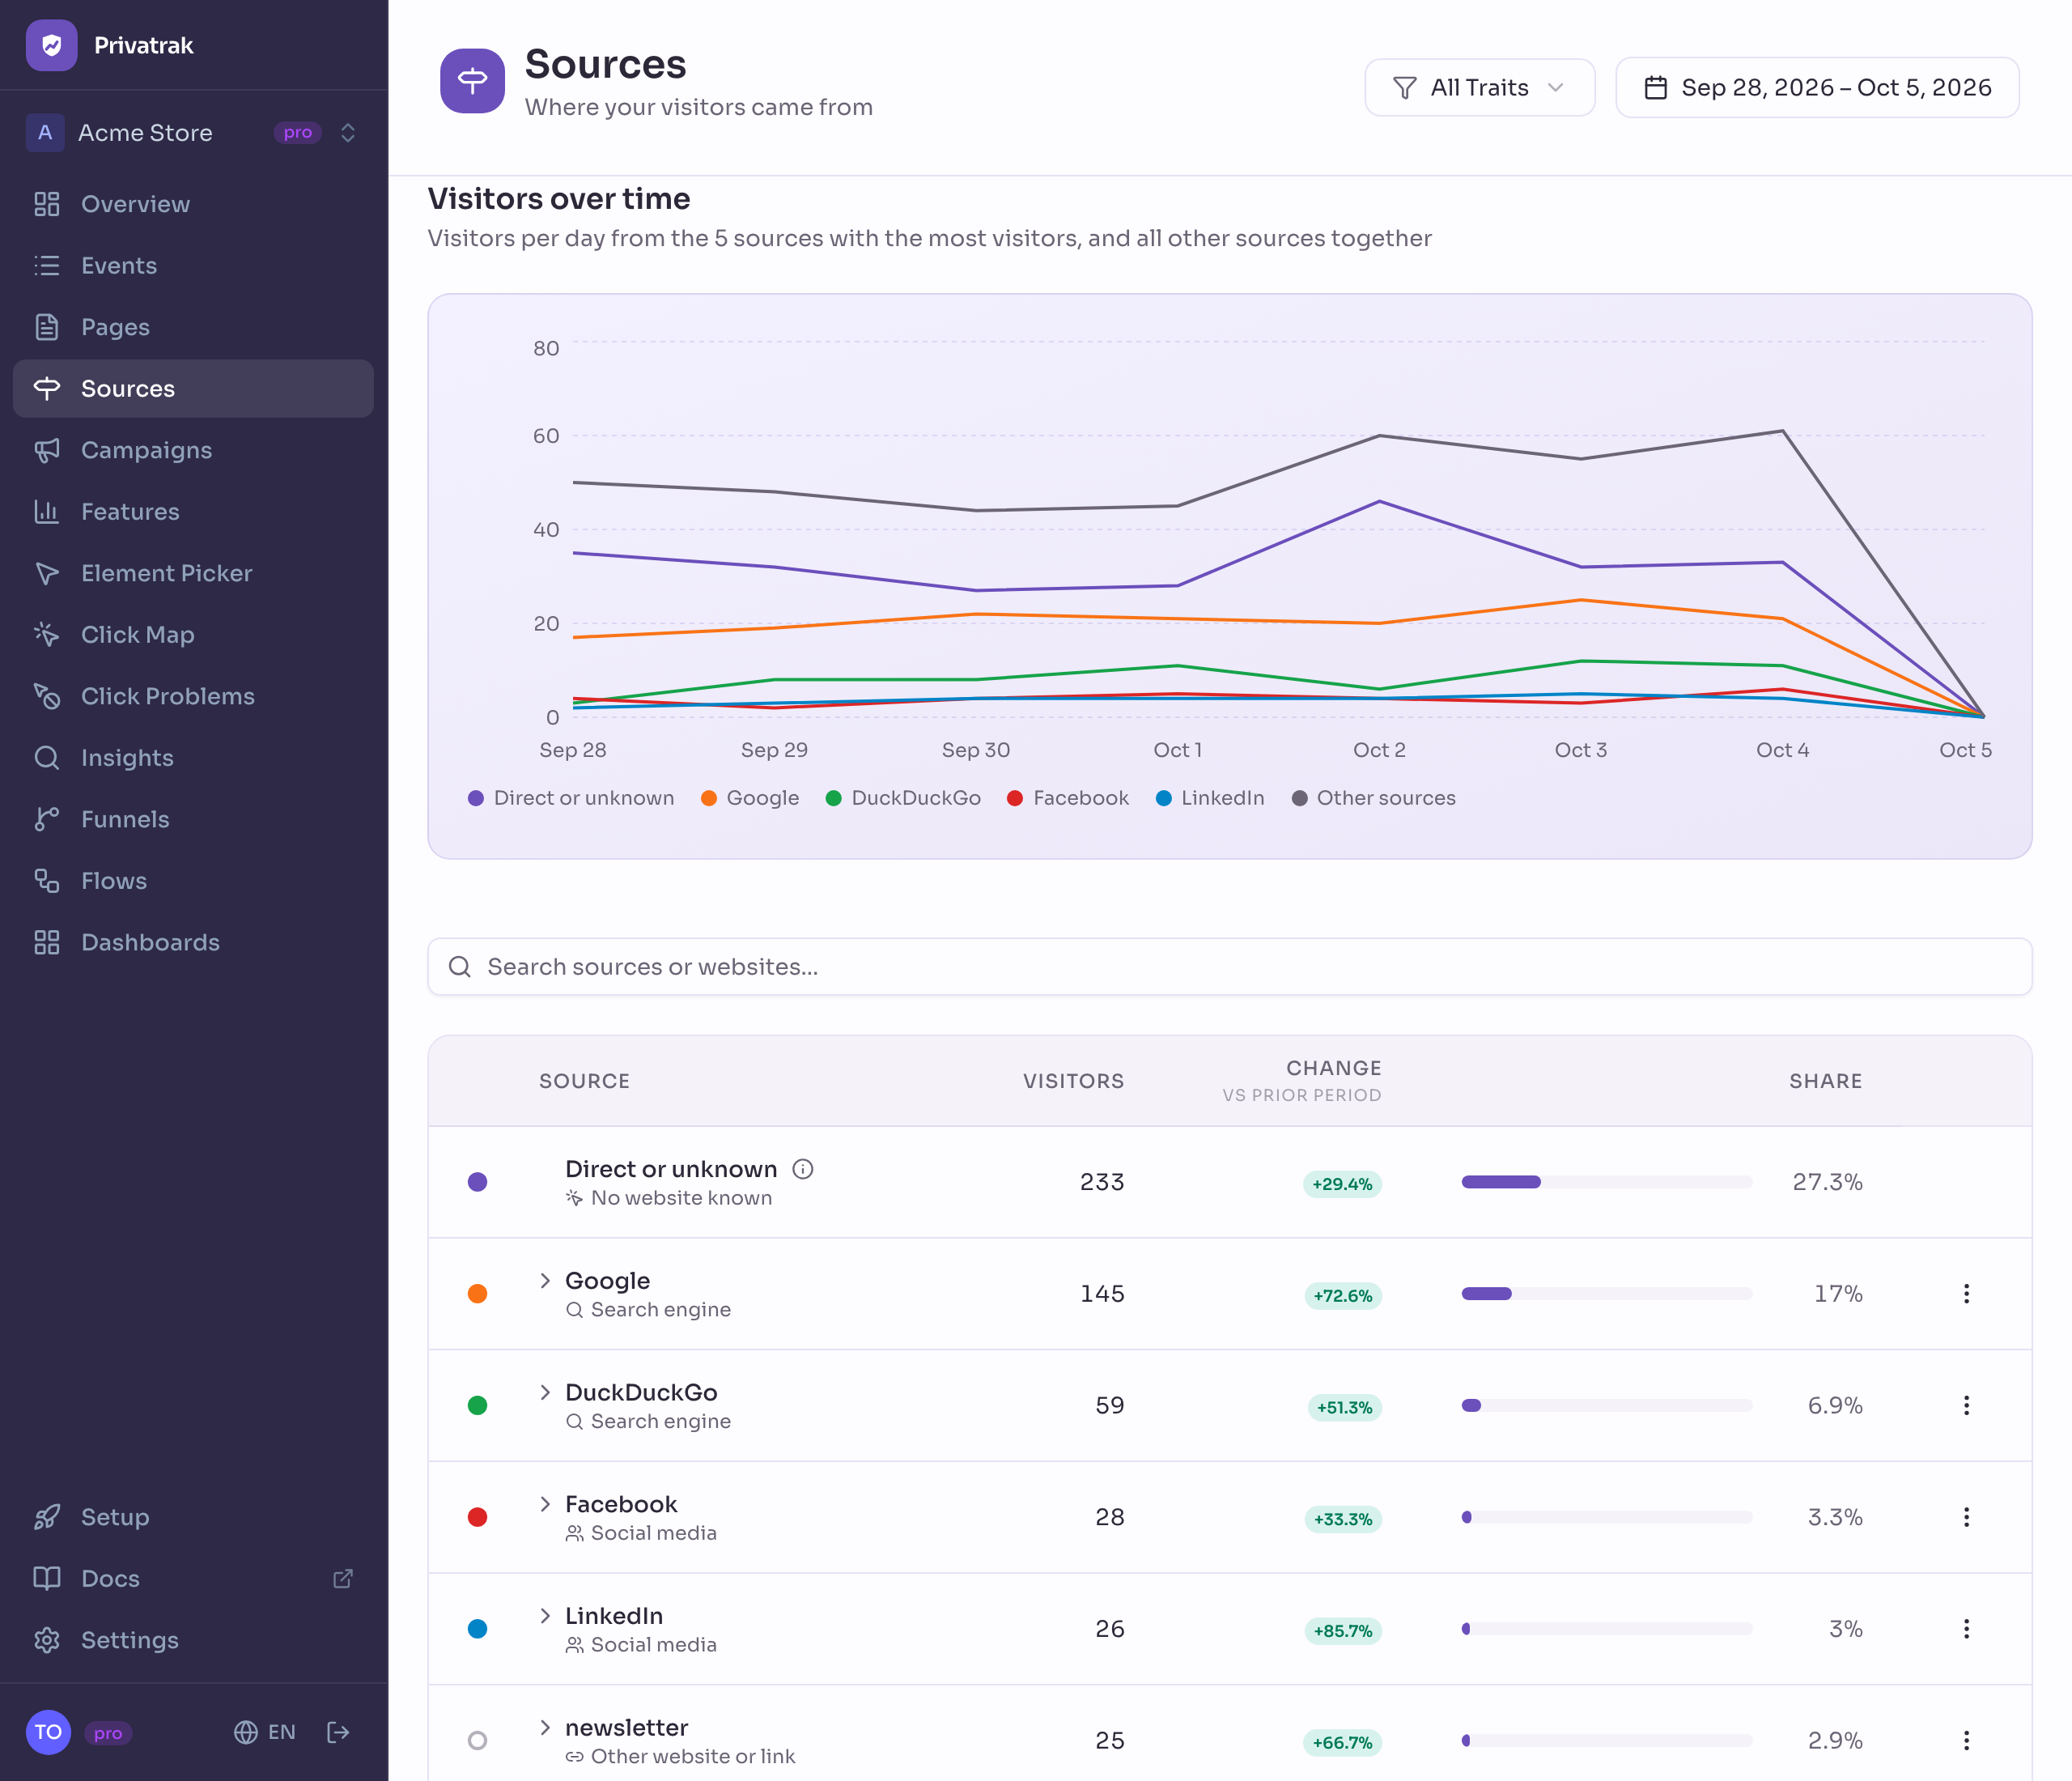The width and height of the screenshot is (2072, 1781).
Task: Click the Click Map icon
Action: click(x=47, y=635)
